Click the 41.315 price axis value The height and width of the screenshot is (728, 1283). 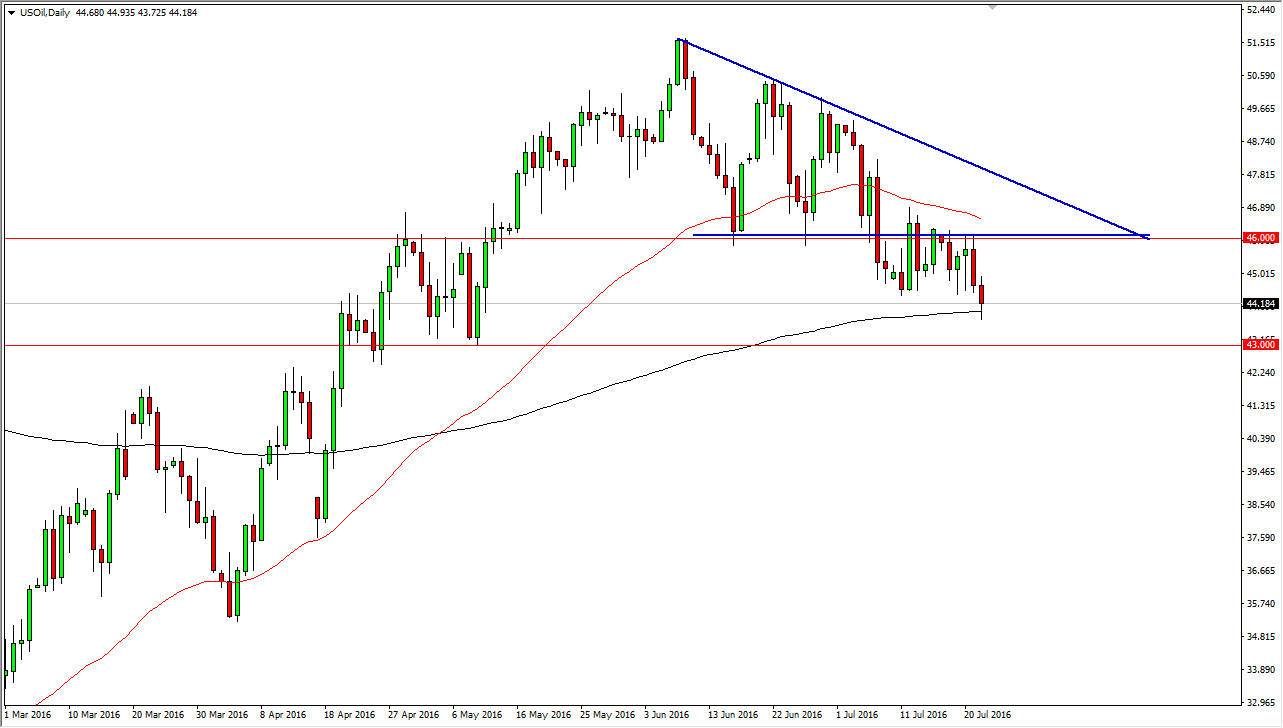pyautogui.click(x=1259, y=405)
